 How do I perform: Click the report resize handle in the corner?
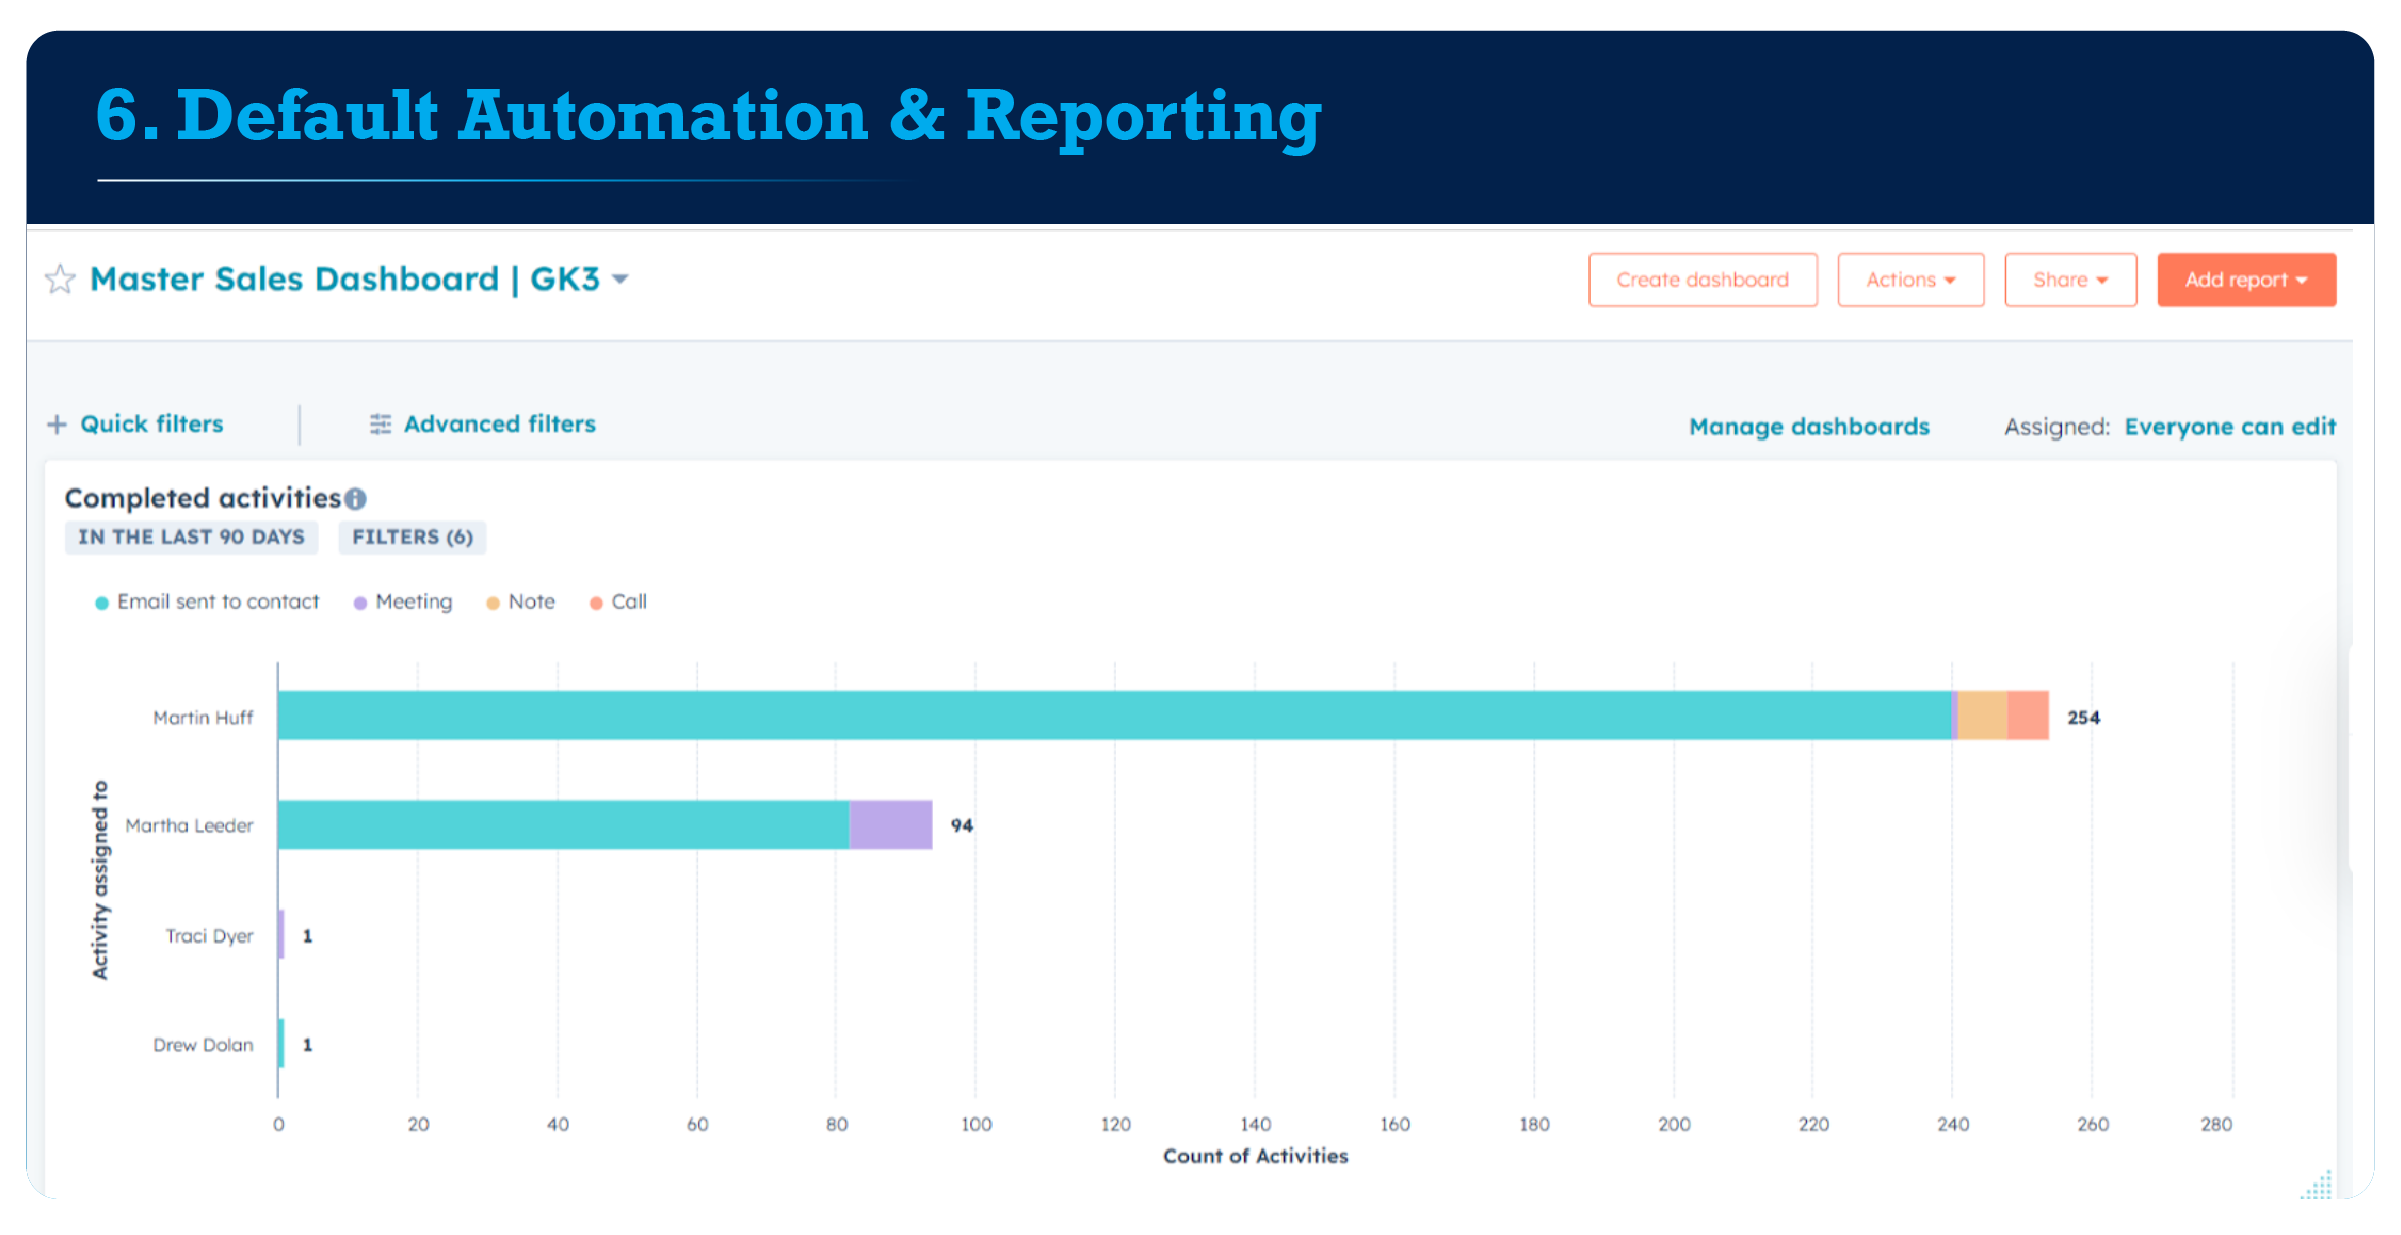coord(2318,1184)
